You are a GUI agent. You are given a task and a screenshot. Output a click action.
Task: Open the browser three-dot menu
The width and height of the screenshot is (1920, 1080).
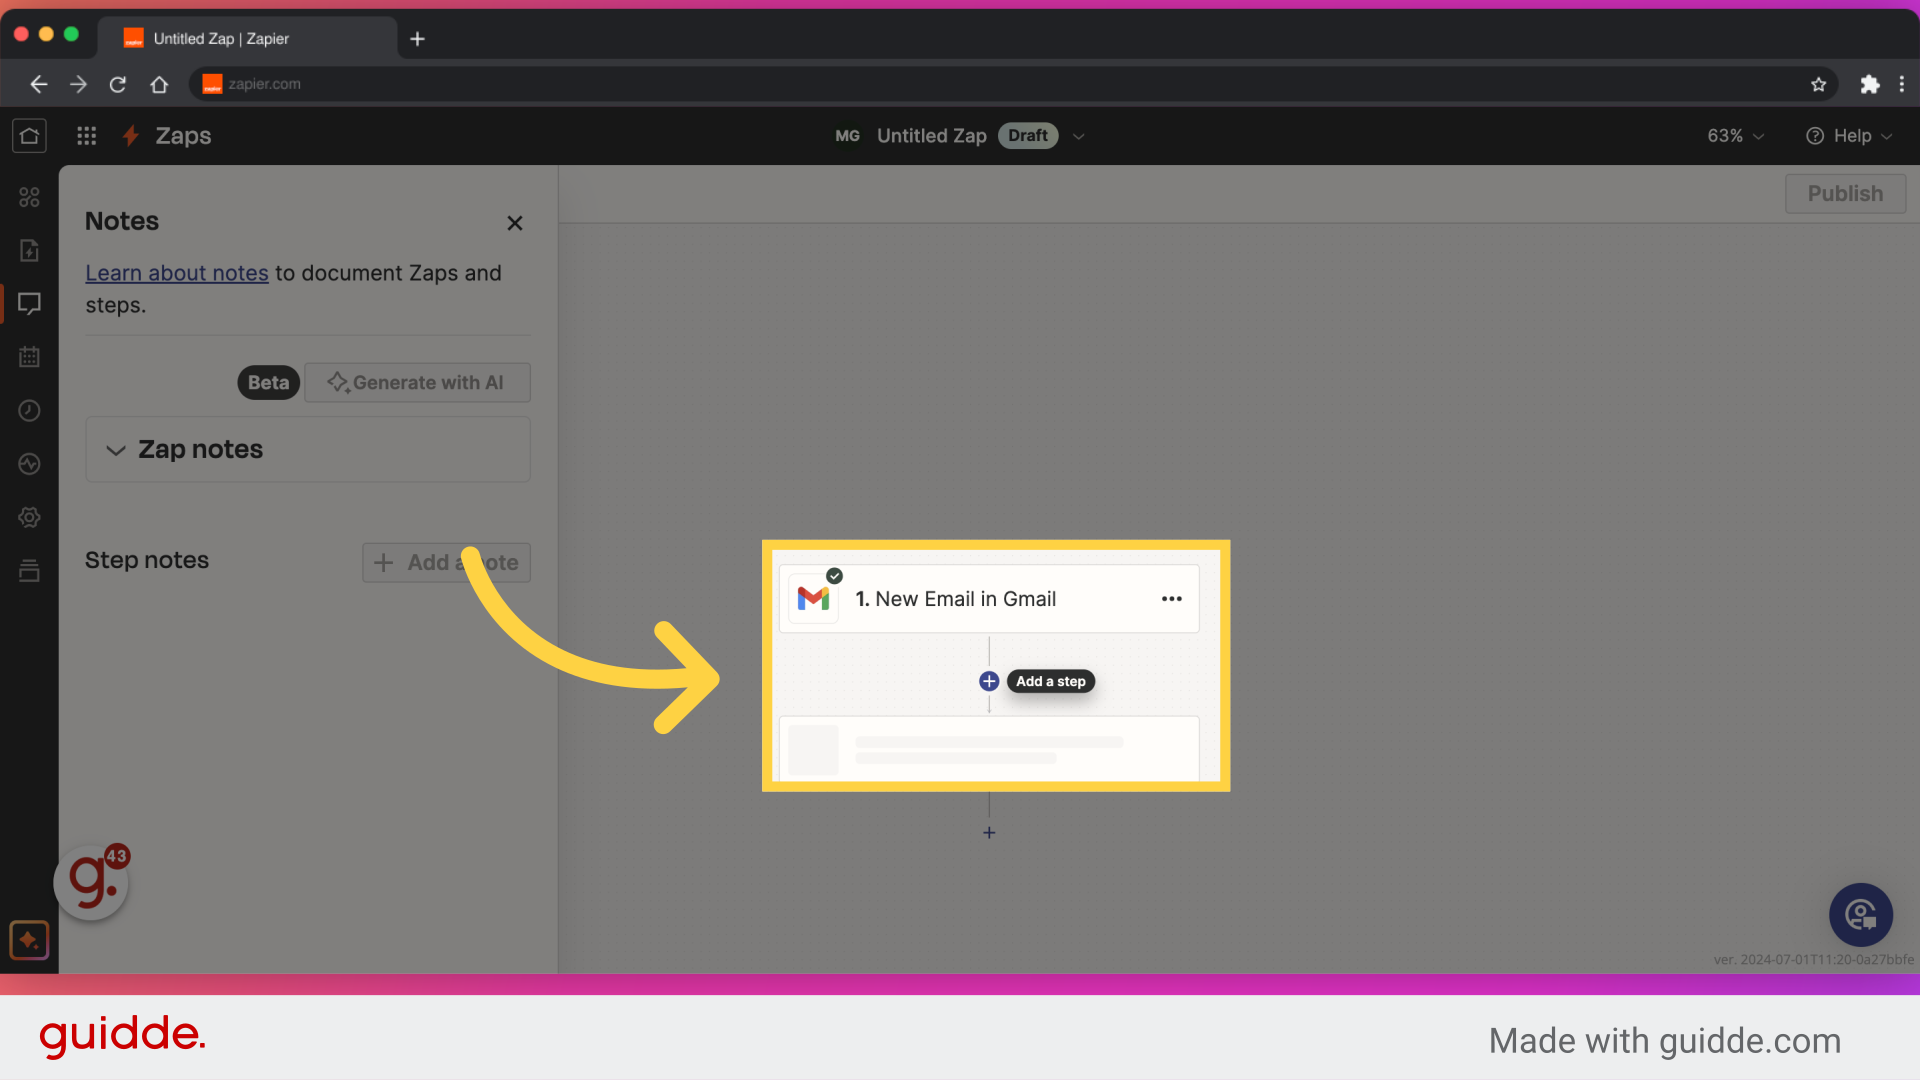point(1902,84)
